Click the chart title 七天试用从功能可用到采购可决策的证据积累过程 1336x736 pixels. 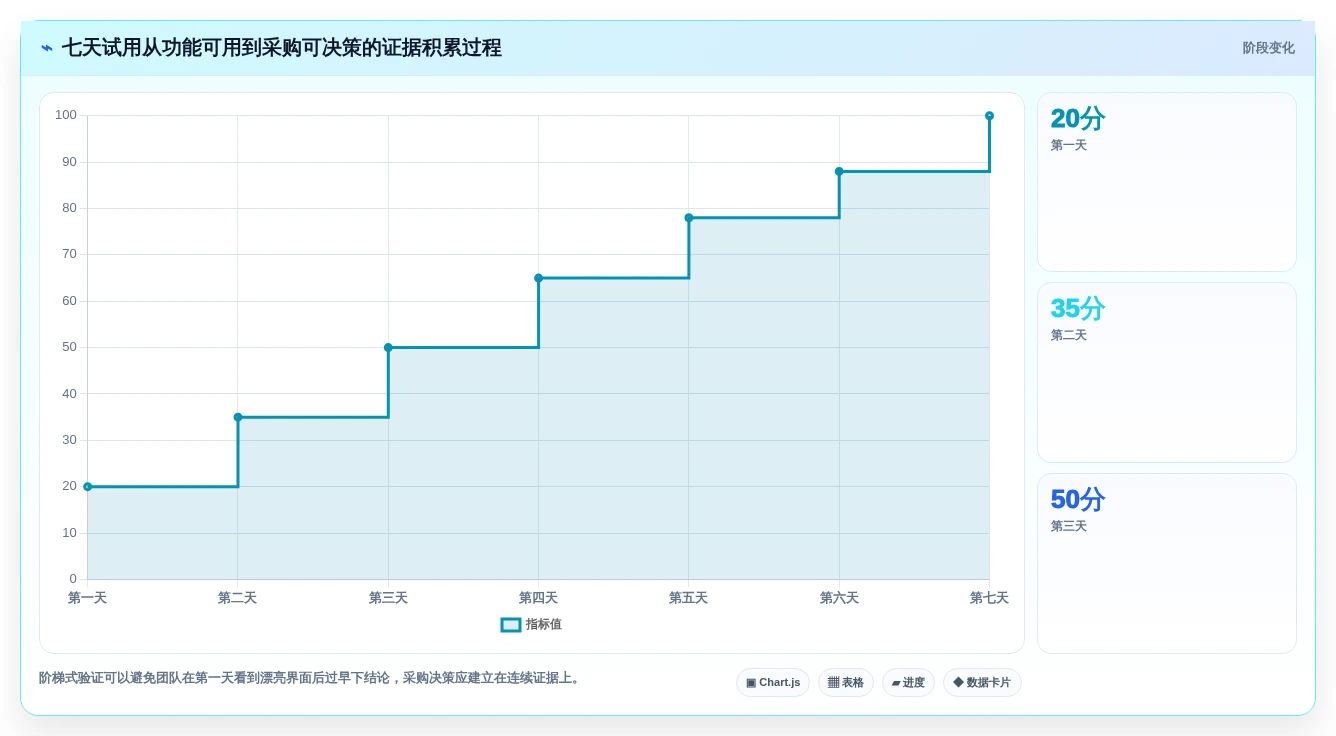coord(282,48)
